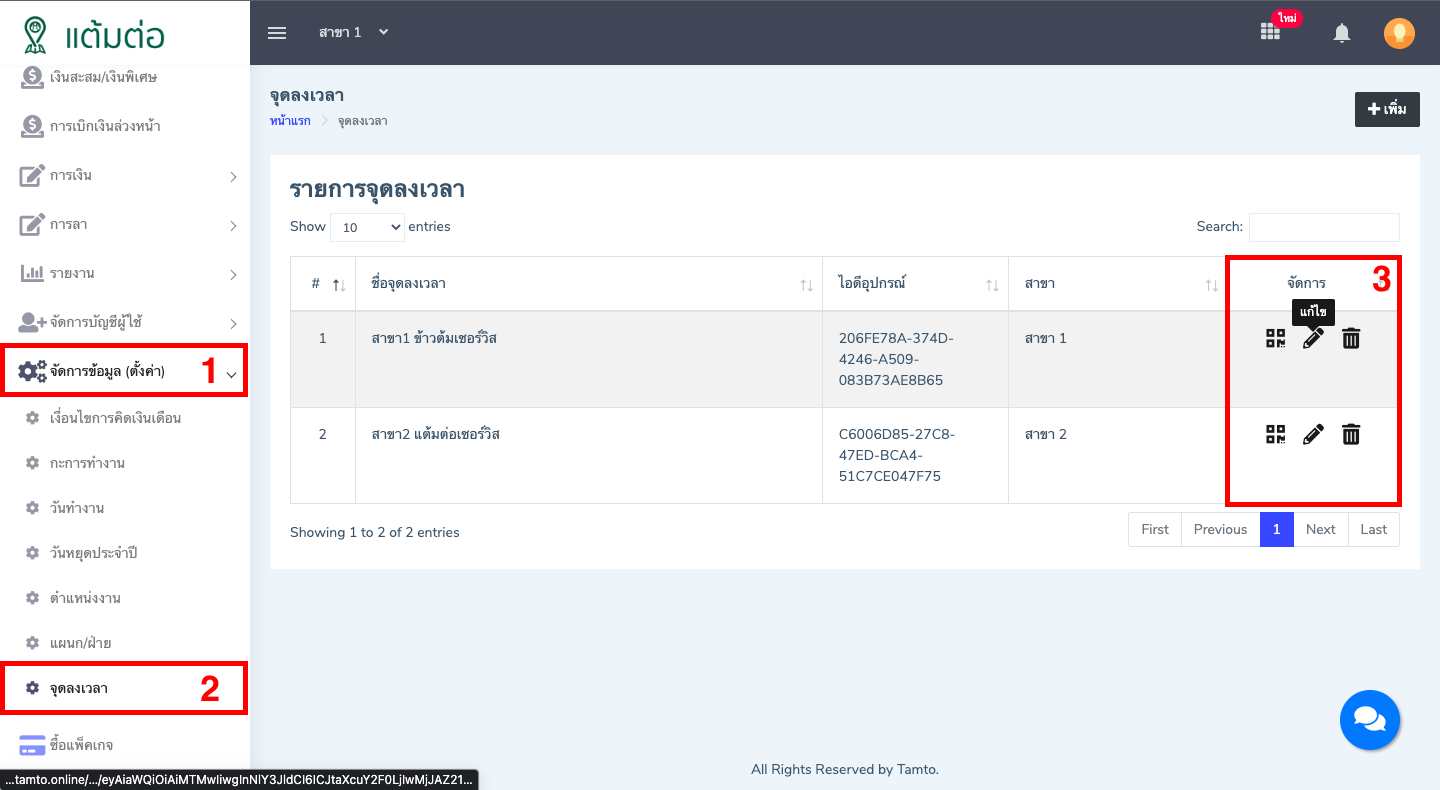Open the Show entries count dropdown

[x=367, y=227]
